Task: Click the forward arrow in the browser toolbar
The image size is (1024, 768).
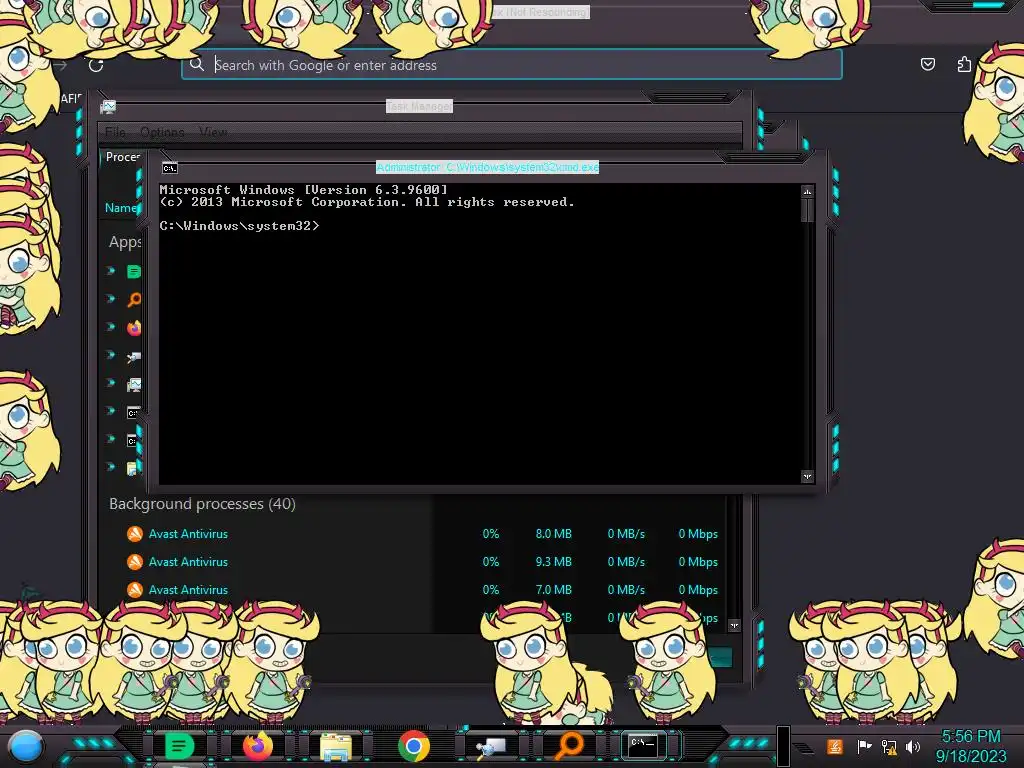Action: pos(60,65)
